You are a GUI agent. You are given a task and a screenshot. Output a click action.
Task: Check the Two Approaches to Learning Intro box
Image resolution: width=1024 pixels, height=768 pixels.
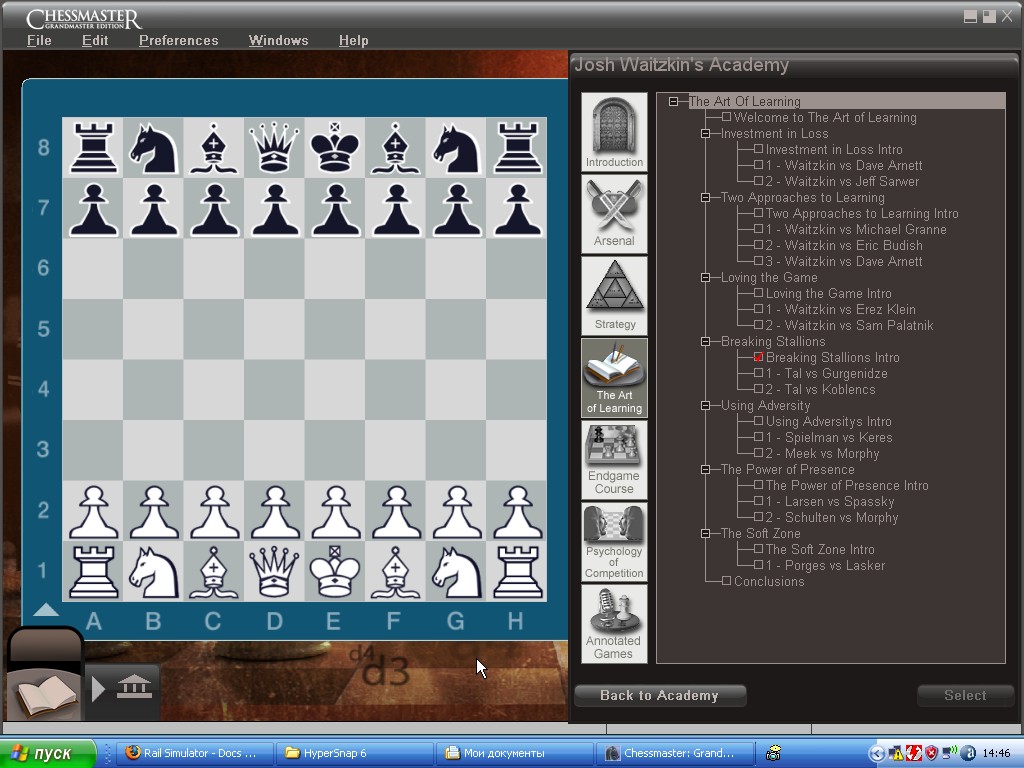pos(758,213)
